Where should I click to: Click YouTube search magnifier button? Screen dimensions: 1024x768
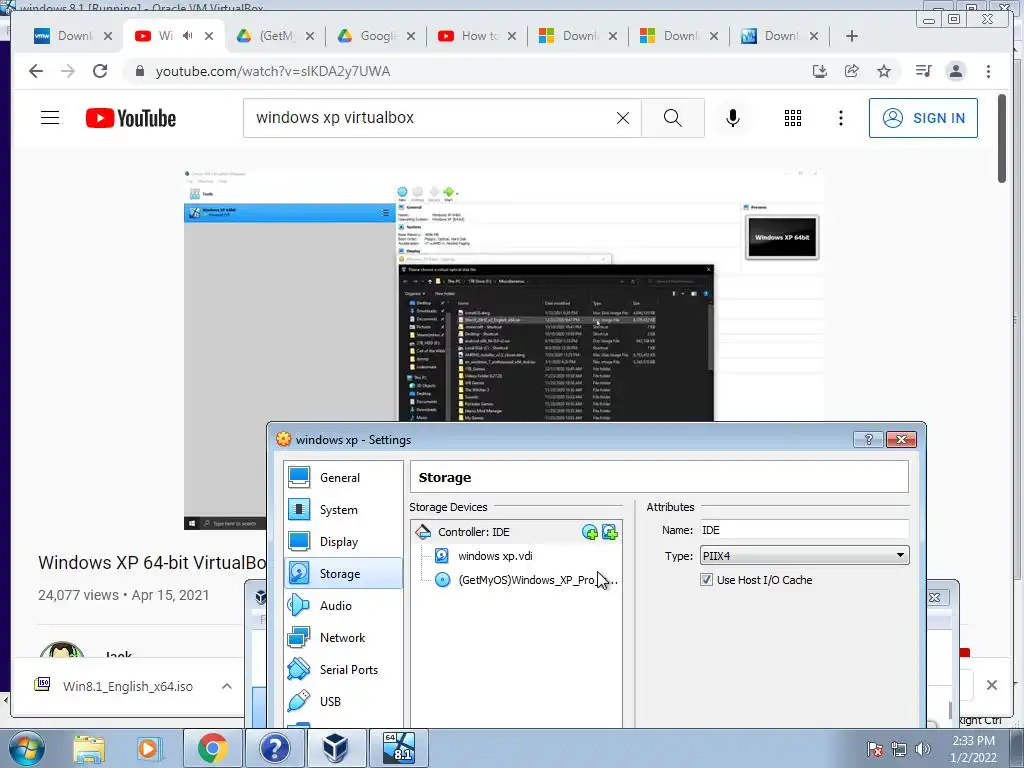(x=673, y=118)
